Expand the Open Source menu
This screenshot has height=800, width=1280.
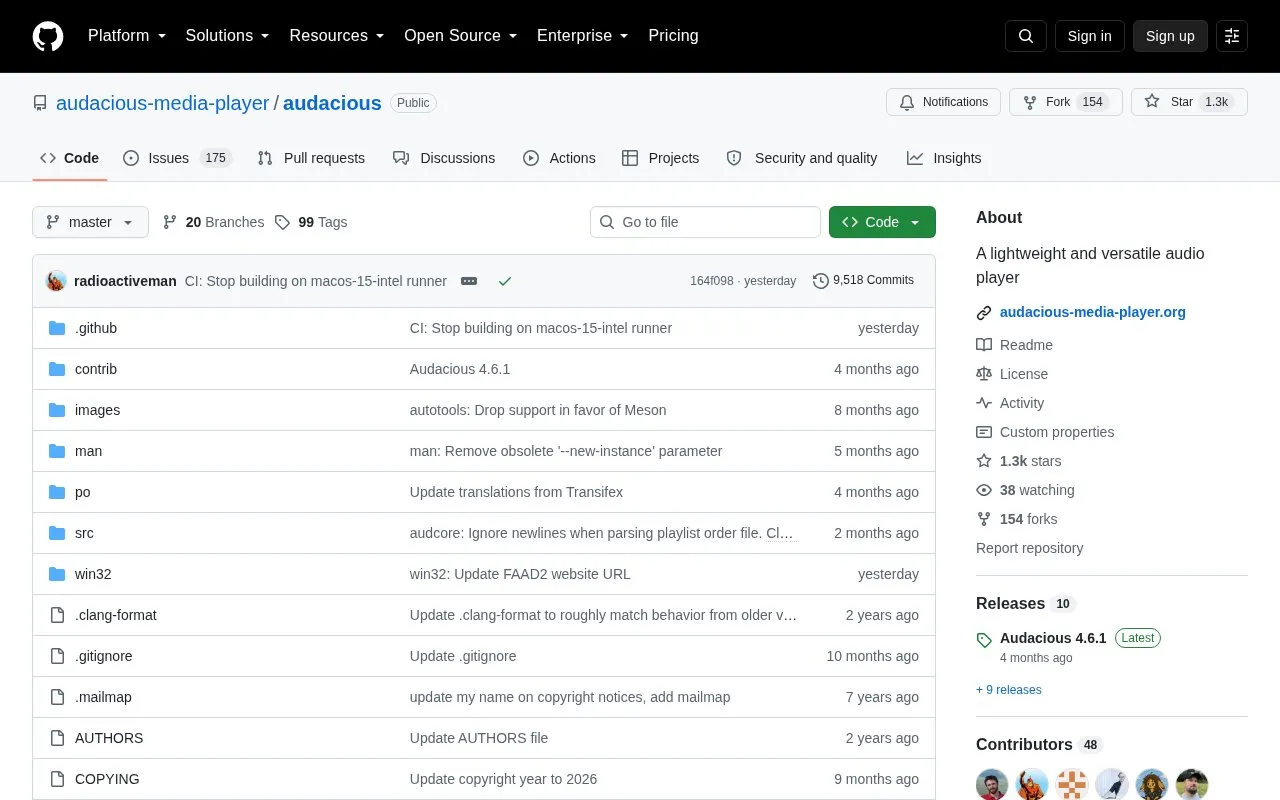pos(461,36)
